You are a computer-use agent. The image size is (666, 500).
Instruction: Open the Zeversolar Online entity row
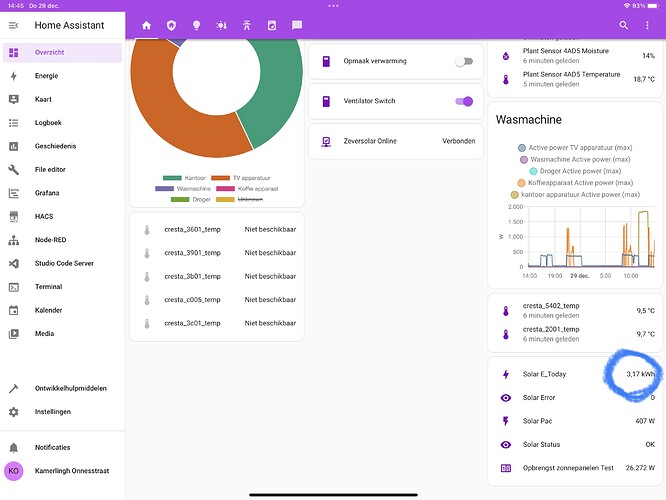(x=396, y=141)
